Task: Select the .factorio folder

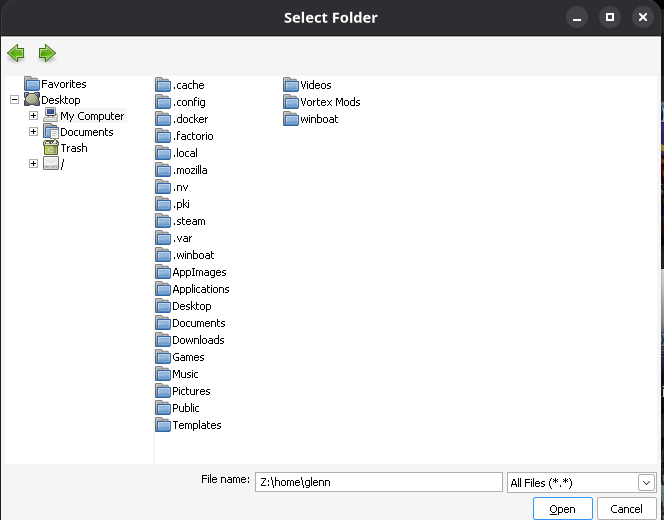Action: coord(192,136)
